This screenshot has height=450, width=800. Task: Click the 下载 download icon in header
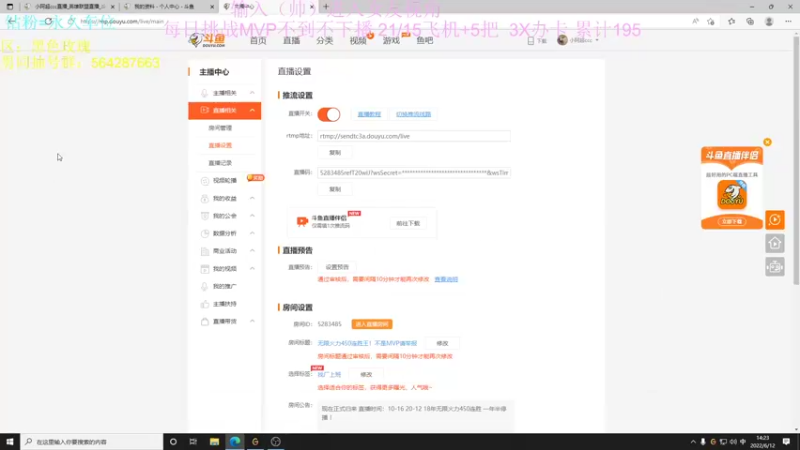531,41
